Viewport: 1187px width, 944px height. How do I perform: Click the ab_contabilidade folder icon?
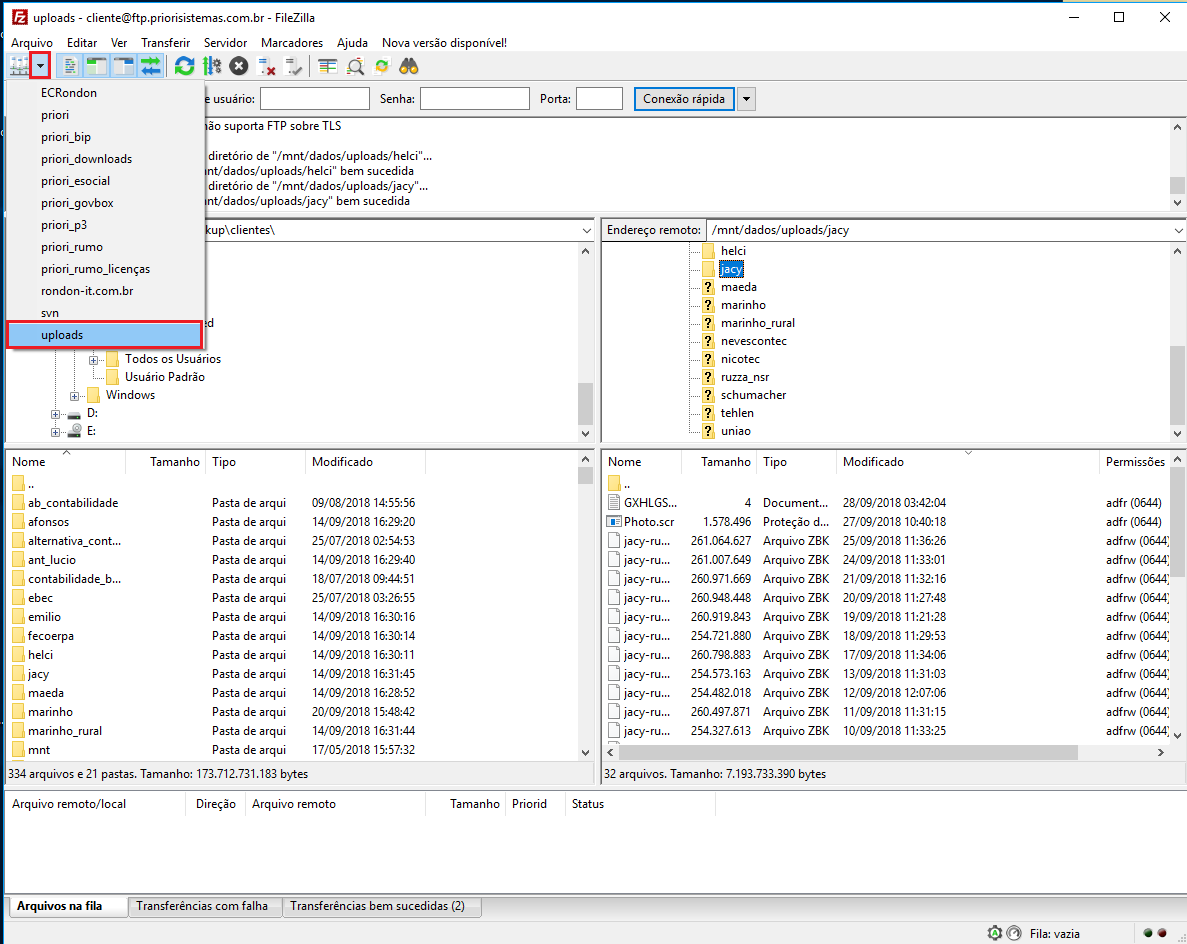pos(18,503)
